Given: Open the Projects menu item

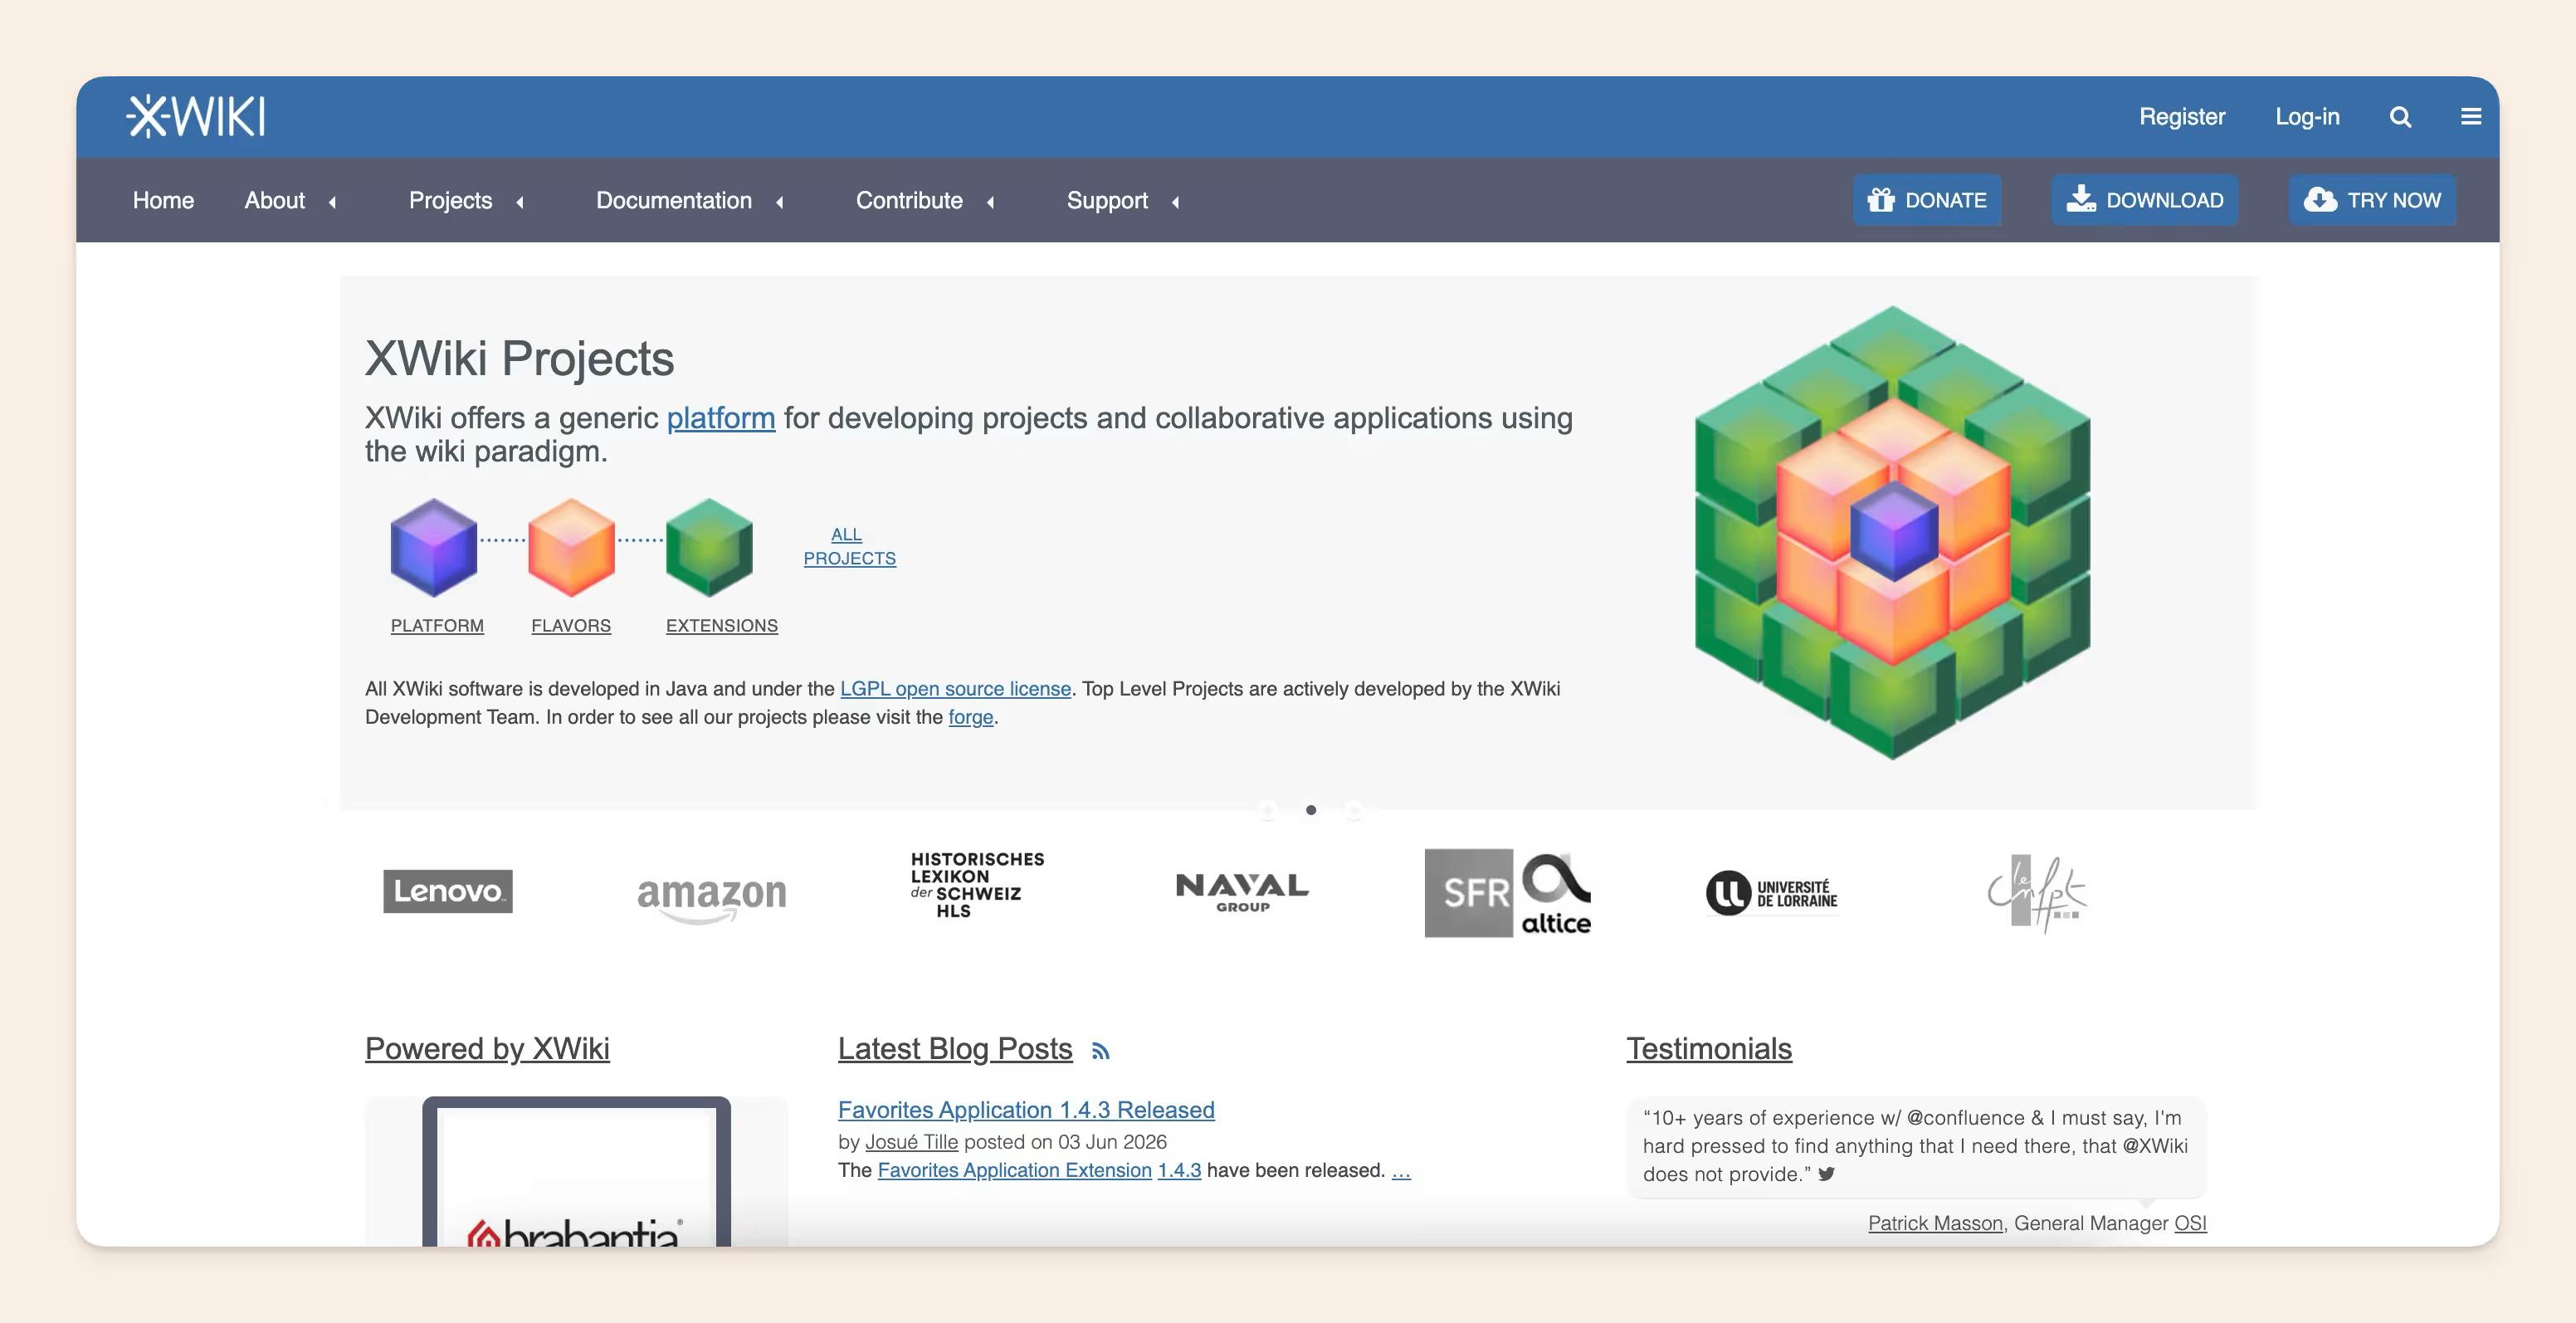Looking at the screenshot, I should point(450,200).
